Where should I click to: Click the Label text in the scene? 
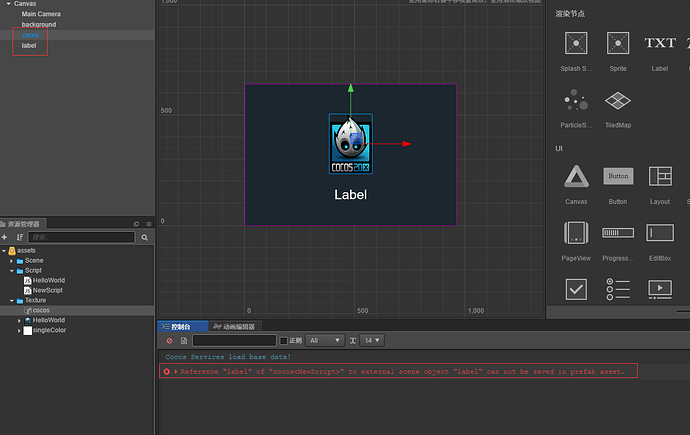(350, 195)
